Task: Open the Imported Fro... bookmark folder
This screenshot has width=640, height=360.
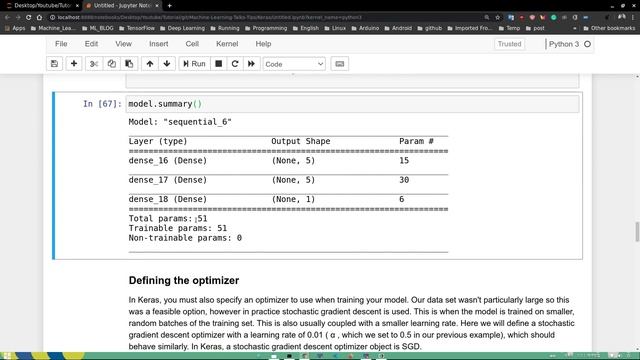Action: pyautogui.click(x=470, y=28)
